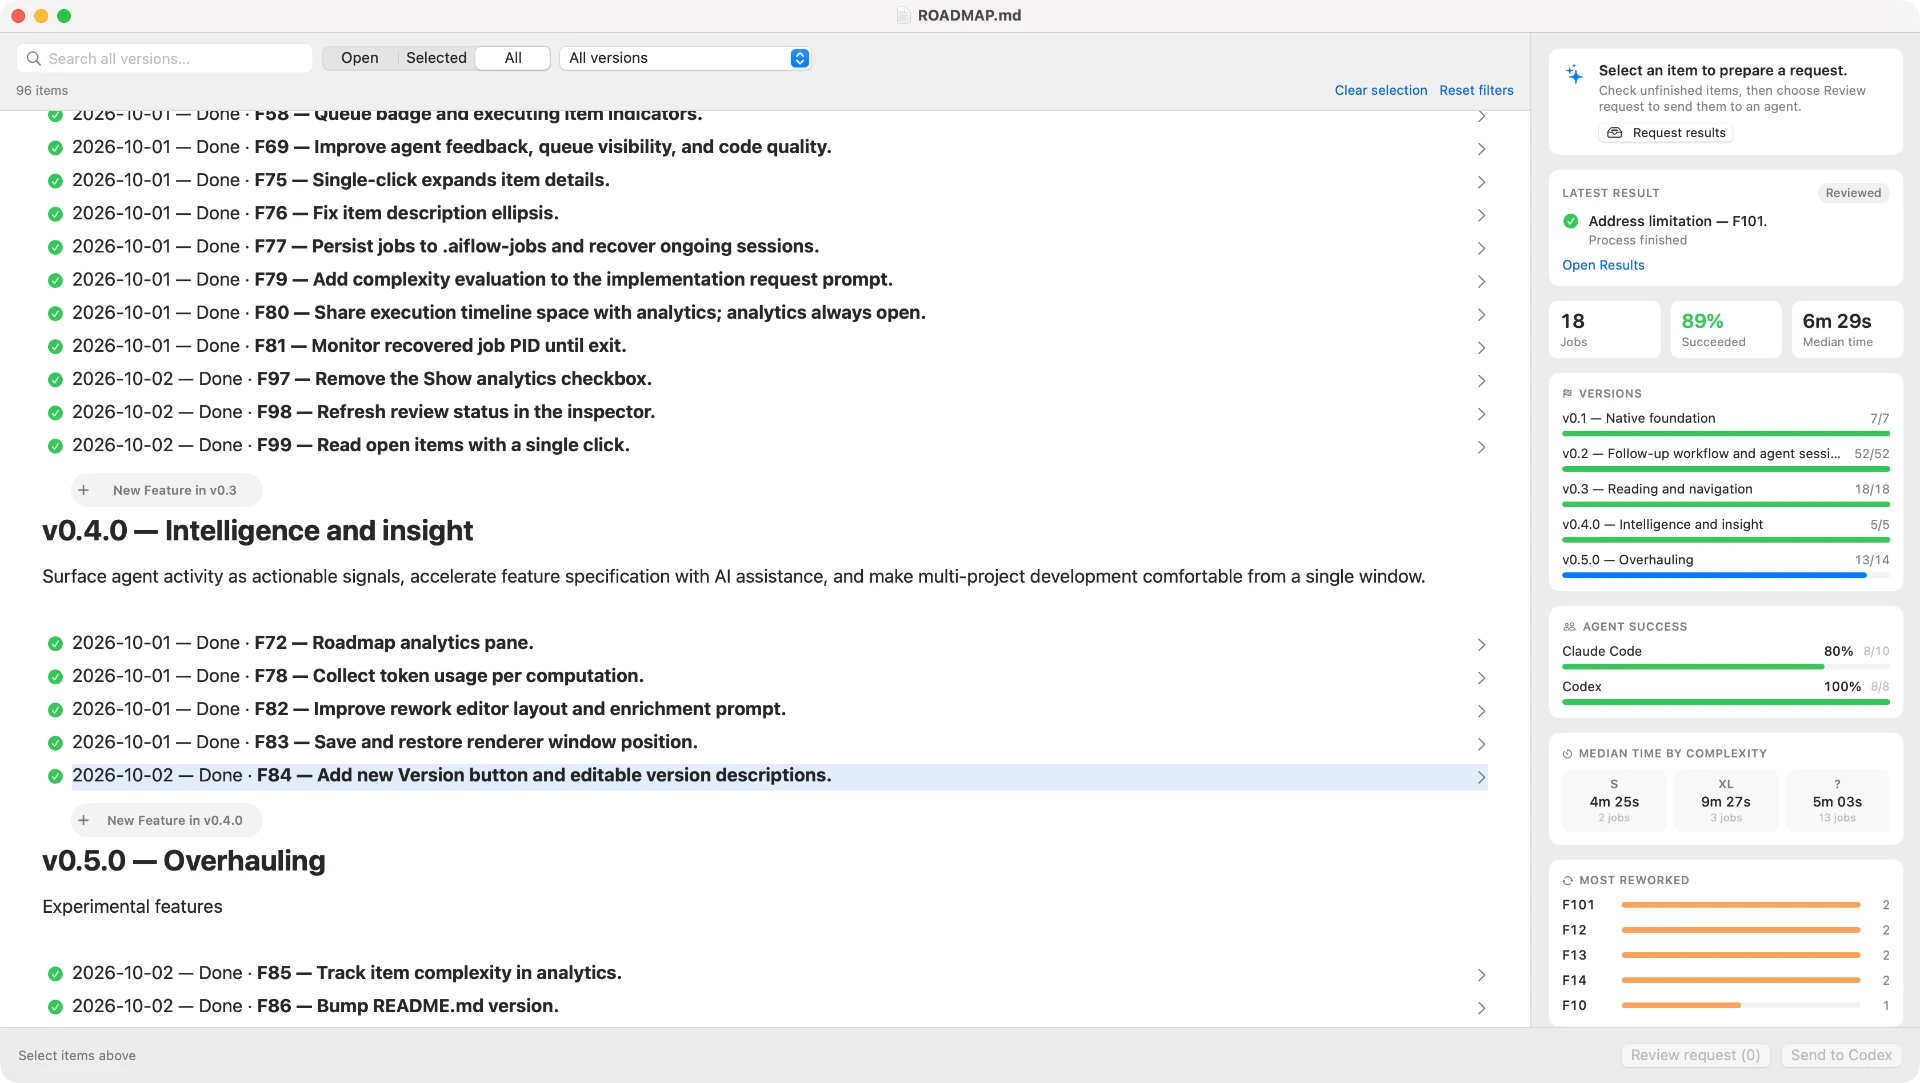Expand the F84 Add new Version button chevron
Viewport: 1920px width, 1083px height.
tap(1481, 777)
